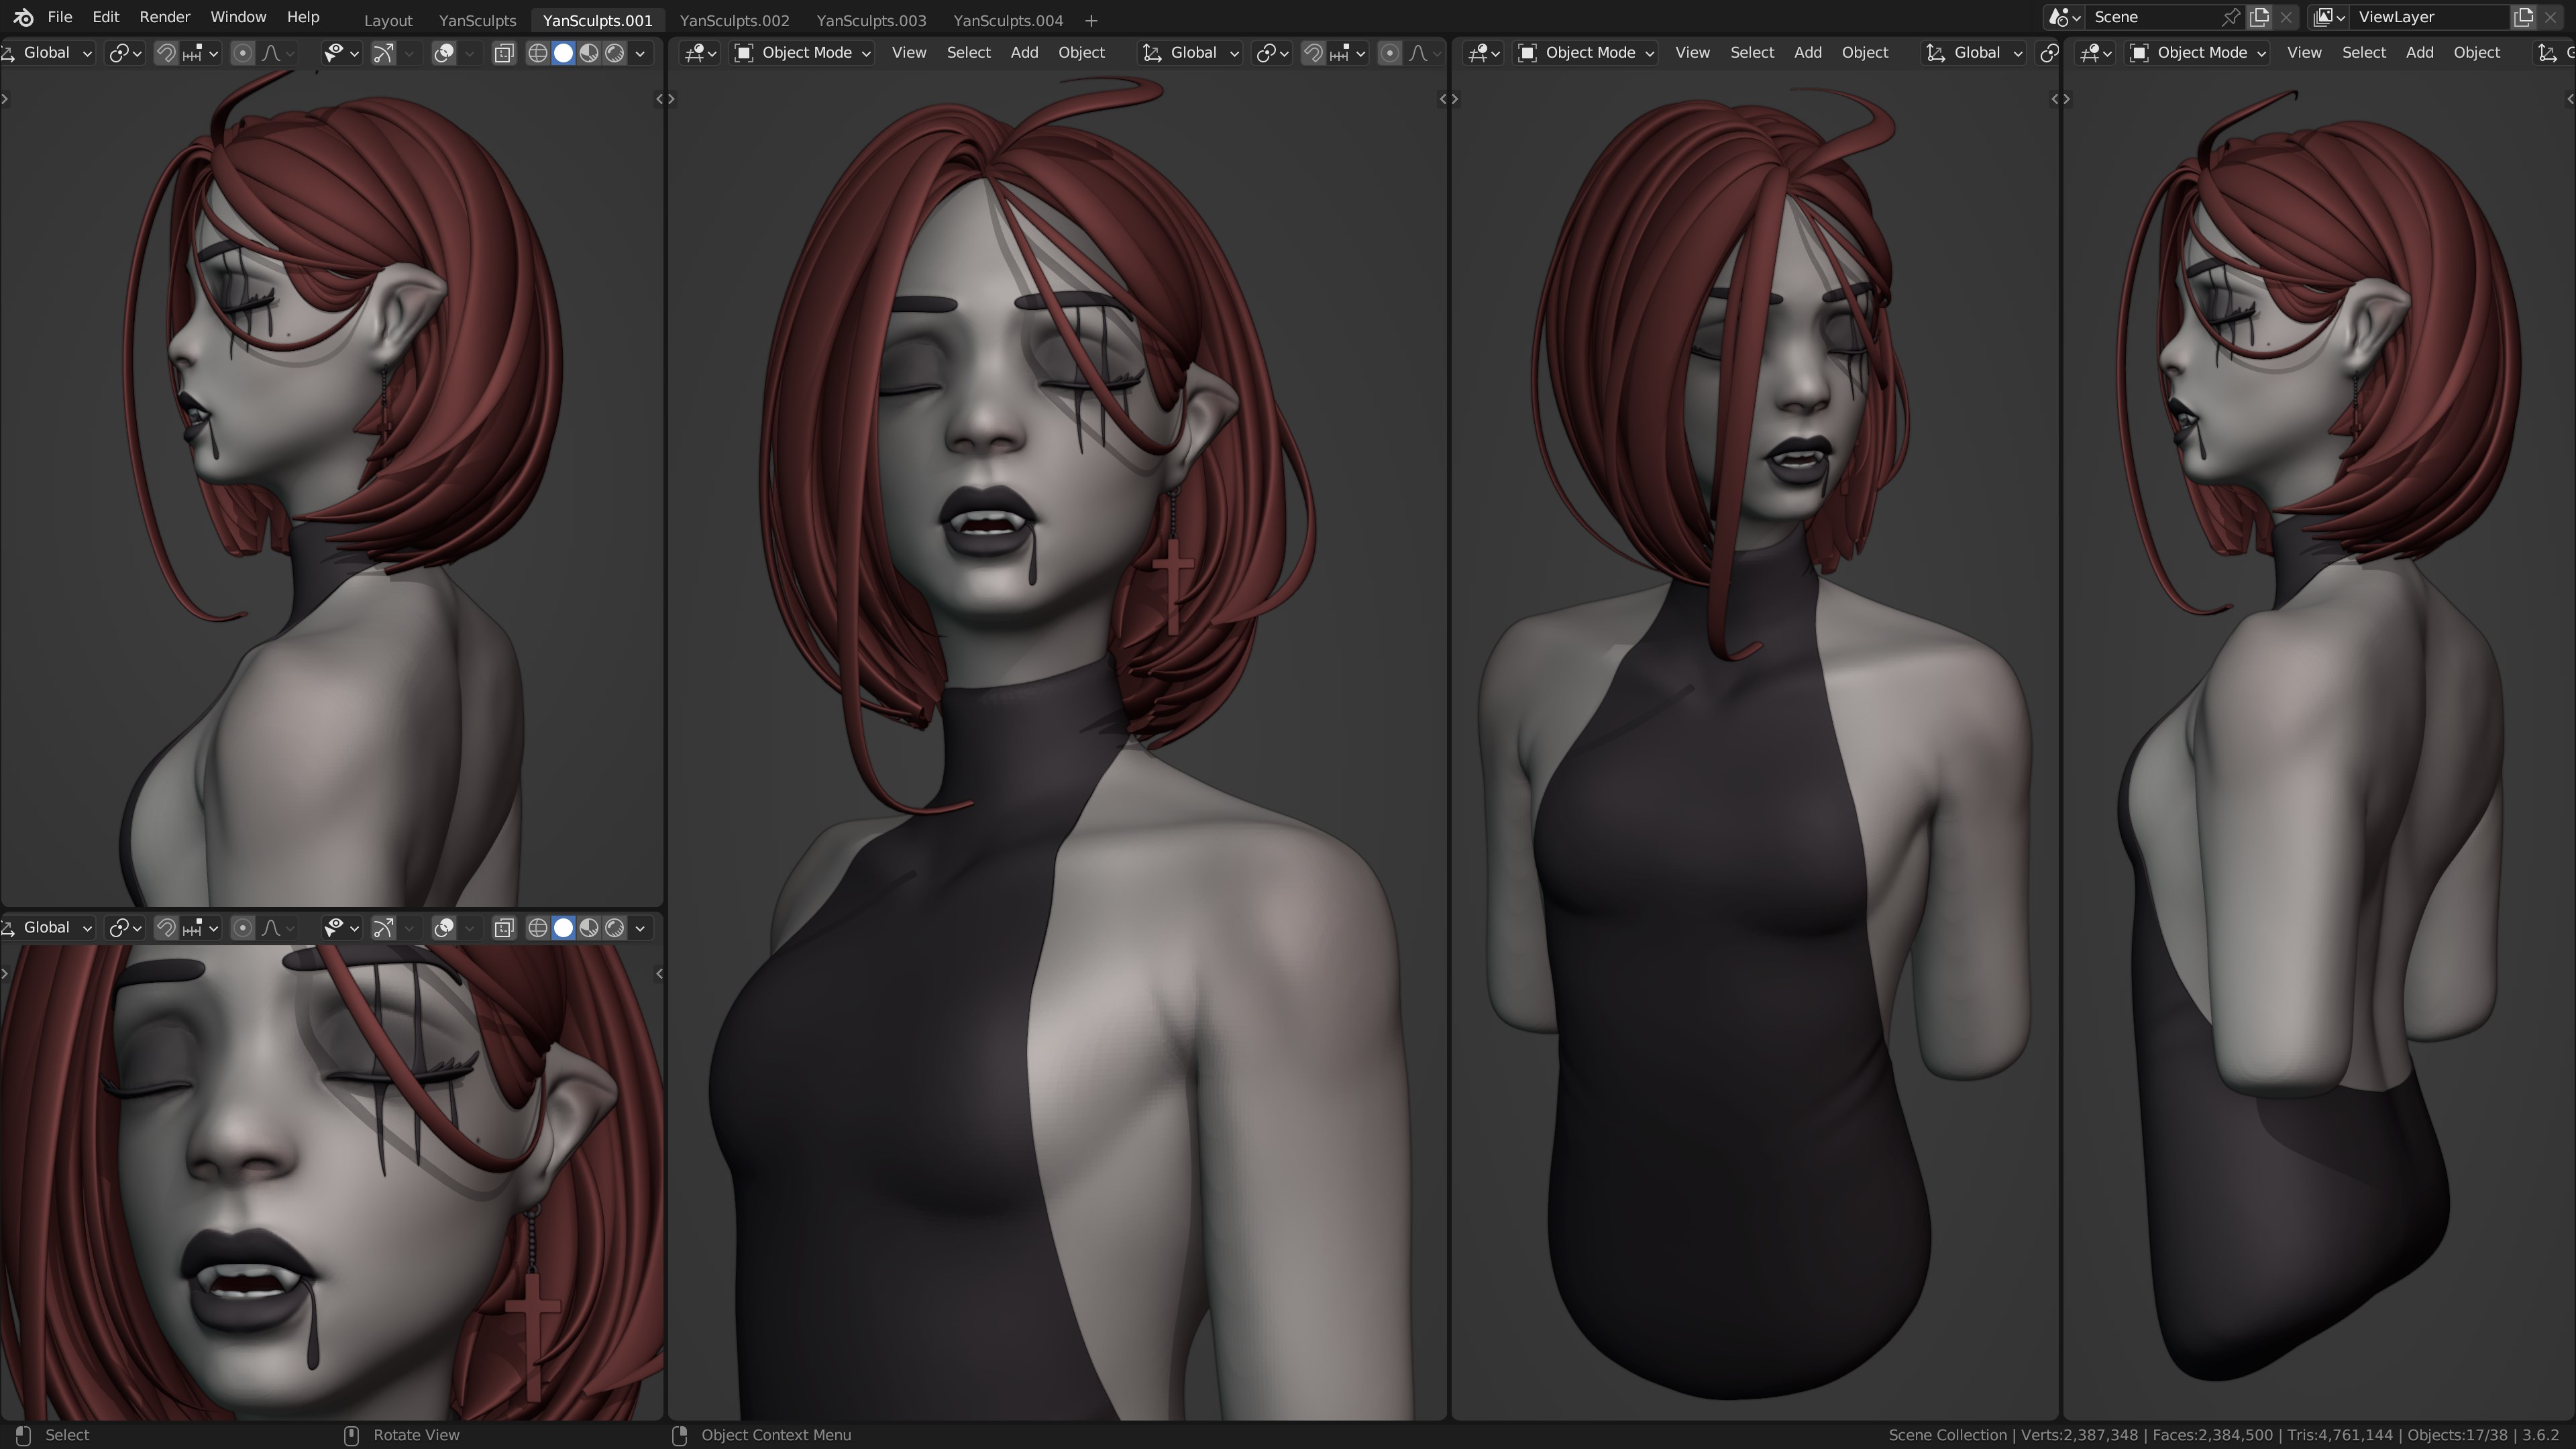
Task: Switch top-left viewport to material preview shading
Action: pos(589,53)
